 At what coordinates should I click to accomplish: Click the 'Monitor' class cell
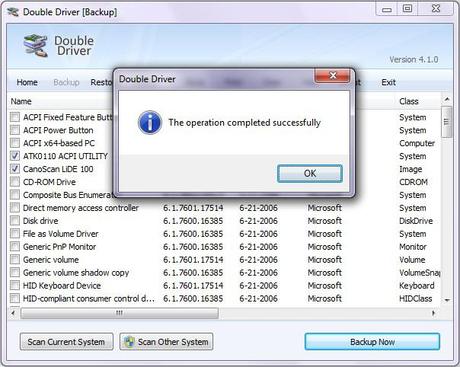[x=413, y=247]
